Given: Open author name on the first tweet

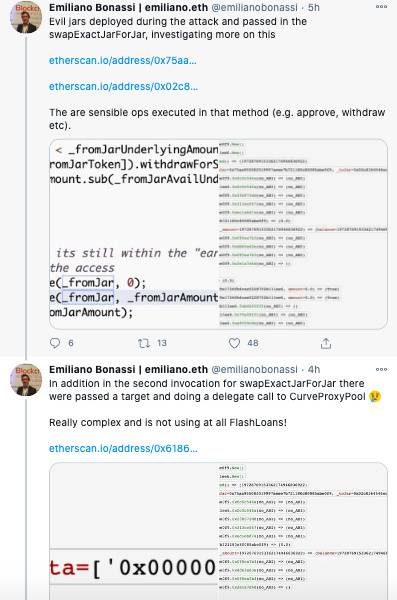Looking at the screenshot, I should (x=128, y=7).
